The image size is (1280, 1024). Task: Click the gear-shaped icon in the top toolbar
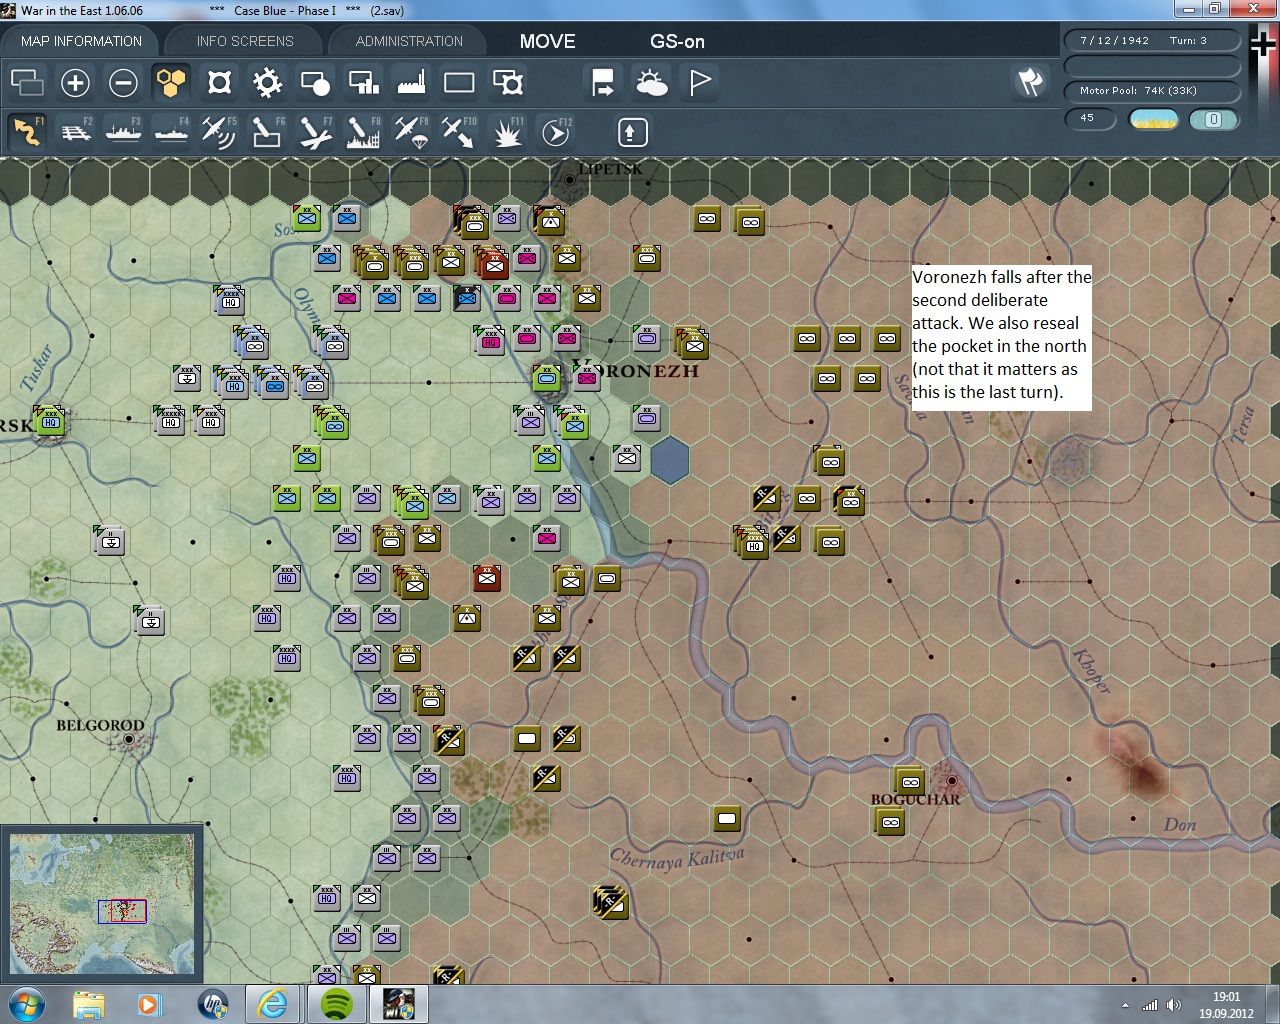coord(267,82)
